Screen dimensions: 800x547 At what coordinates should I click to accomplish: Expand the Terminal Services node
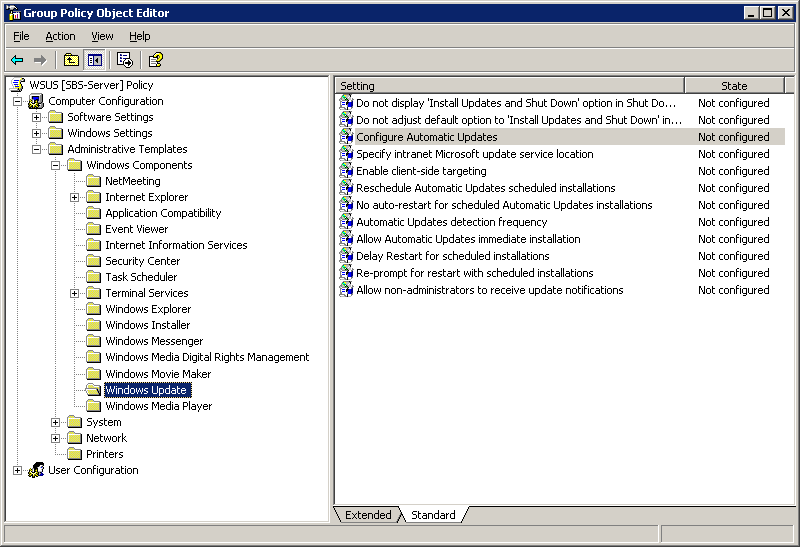click(74, 293)
